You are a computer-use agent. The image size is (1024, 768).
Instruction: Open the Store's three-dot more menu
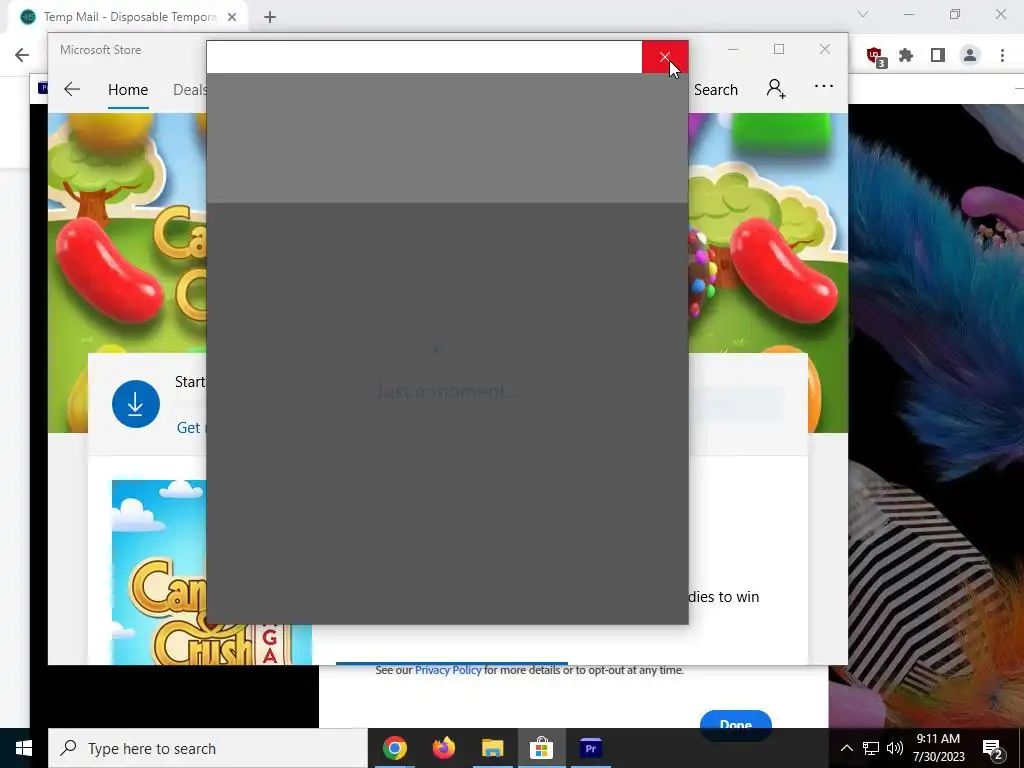(824, 86)
